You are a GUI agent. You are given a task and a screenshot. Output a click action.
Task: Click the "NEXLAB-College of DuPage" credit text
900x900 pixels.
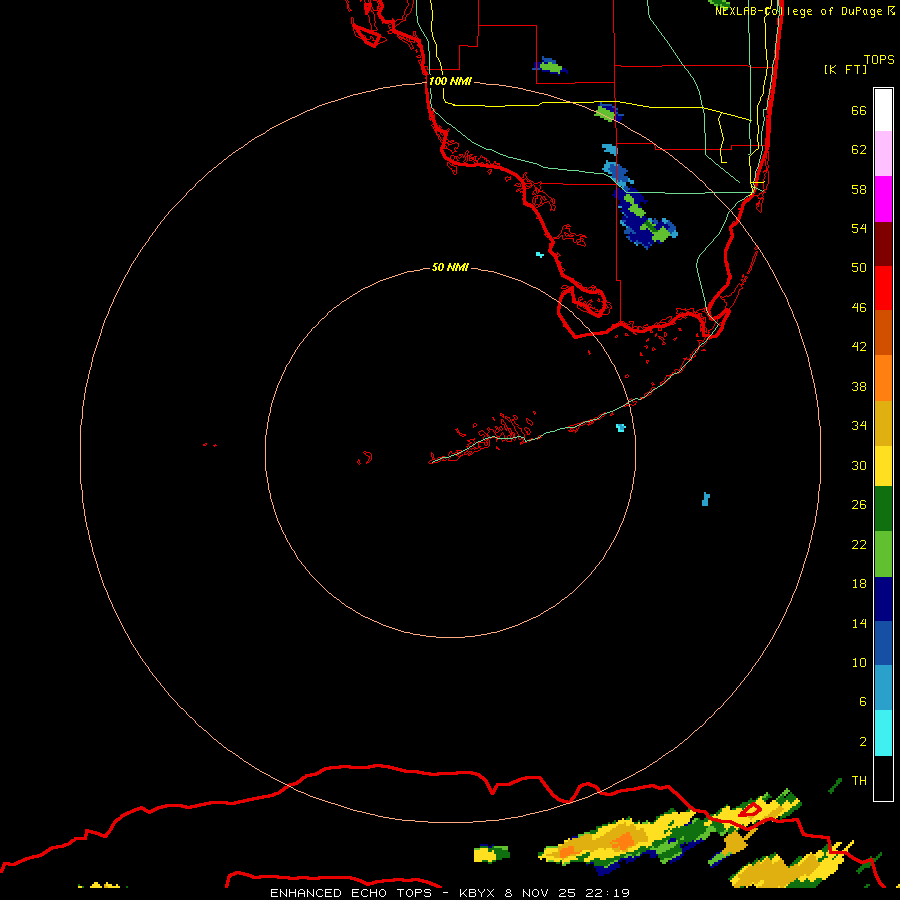point(798,11)
